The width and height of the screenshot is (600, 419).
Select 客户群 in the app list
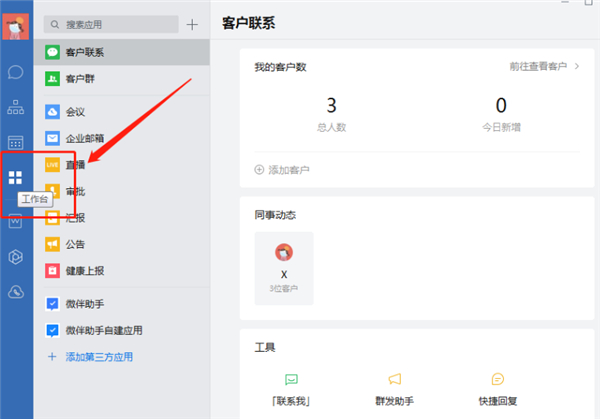pyautogui.click(x=80, y=78)
